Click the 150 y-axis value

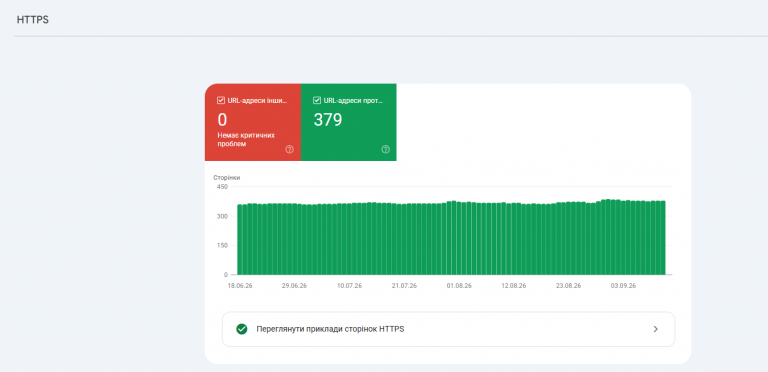coord(222,245)
